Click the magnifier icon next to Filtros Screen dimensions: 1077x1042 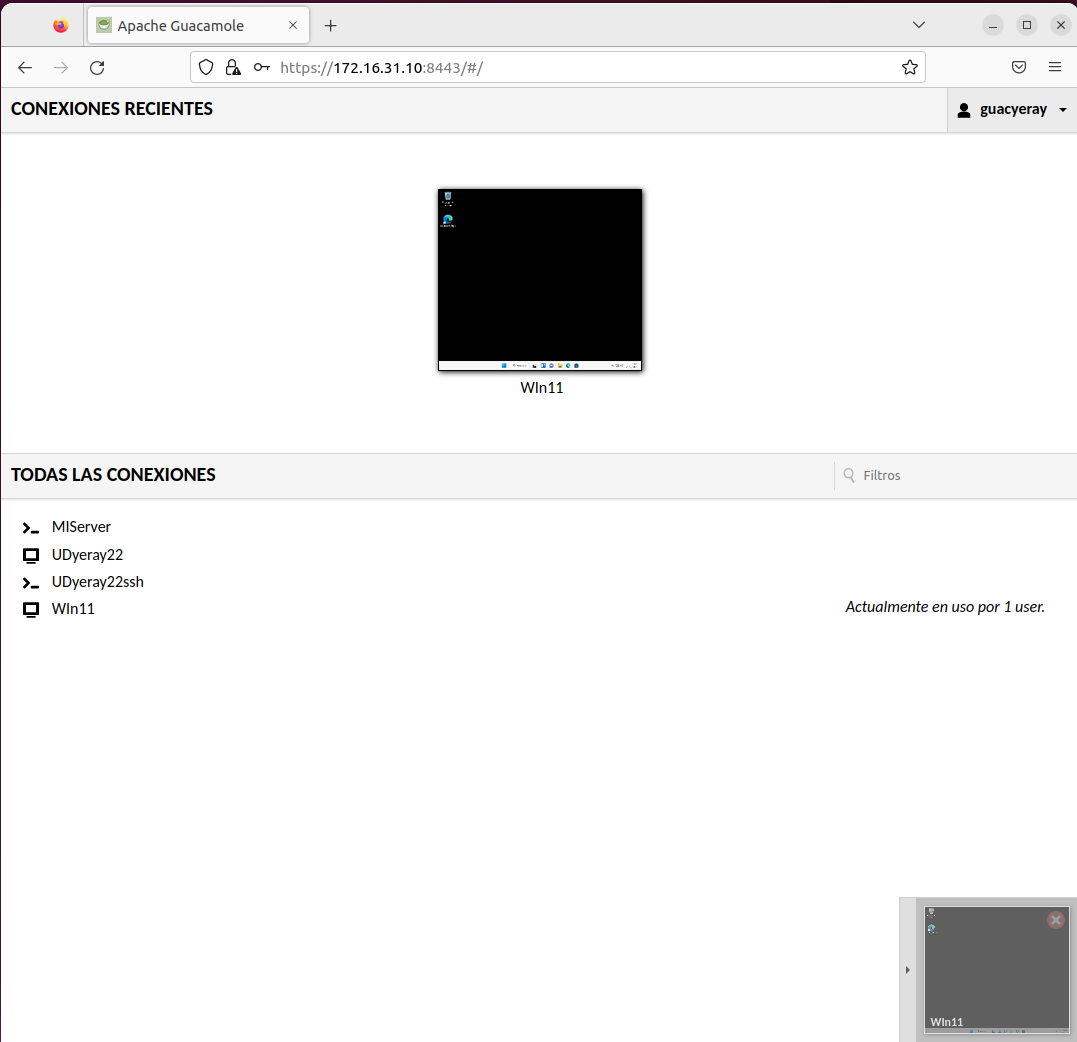849,475
